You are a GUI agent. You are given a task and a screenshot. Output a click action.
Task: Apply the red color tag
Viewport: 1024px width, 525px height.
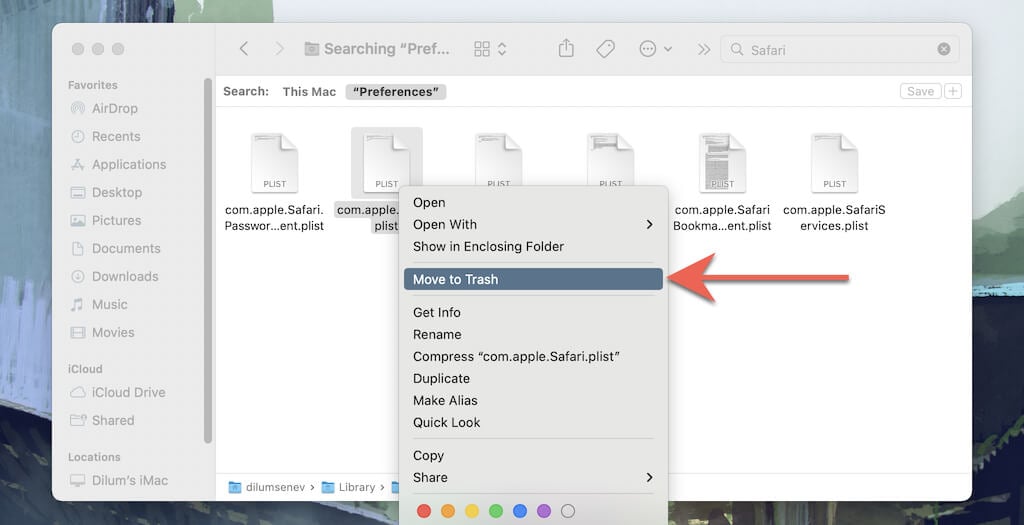pos(423,511)
